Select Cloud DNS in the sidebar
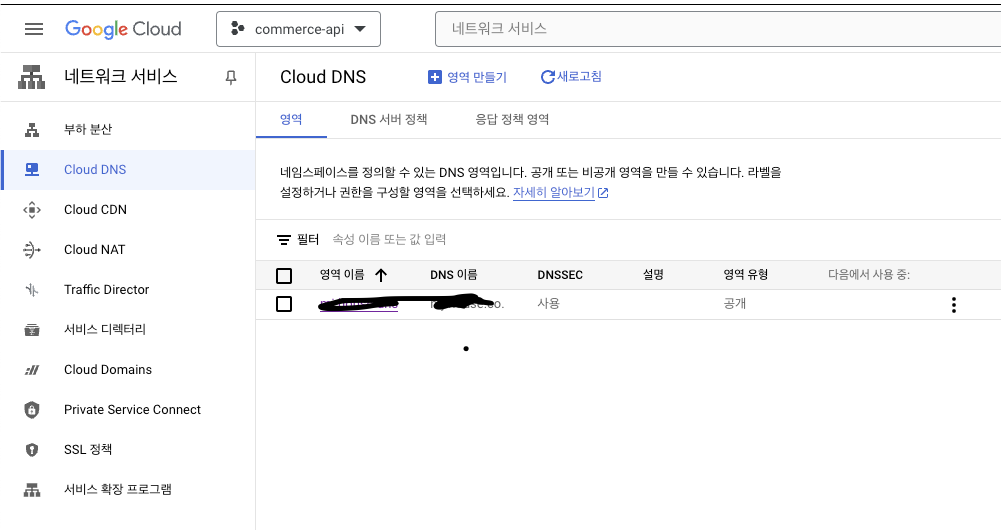The image size is (1001, 530). pyautogui.click(x=95, y=170)
